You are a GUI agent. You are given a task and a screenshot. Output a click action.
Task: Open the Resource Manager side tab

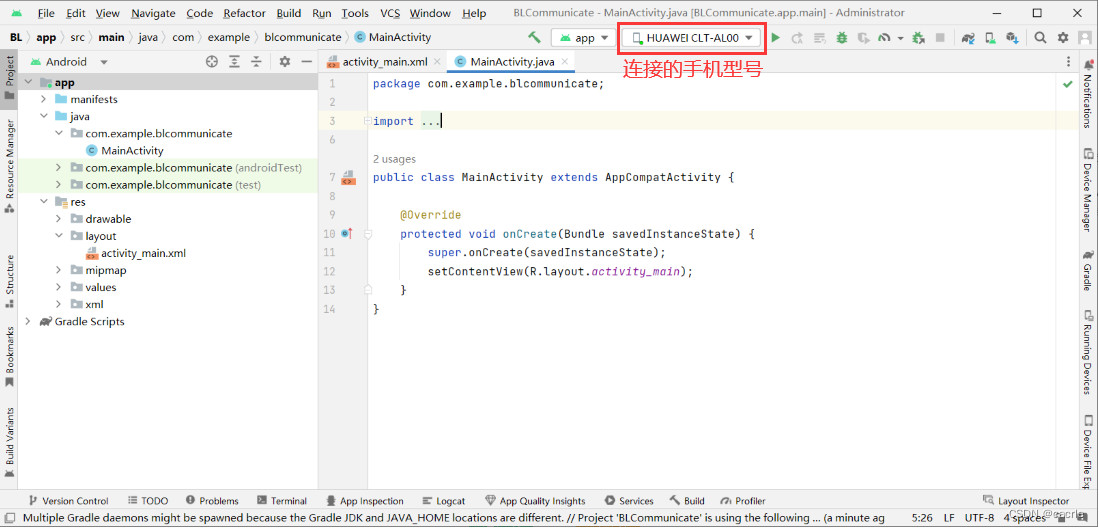tap(9, 166)
